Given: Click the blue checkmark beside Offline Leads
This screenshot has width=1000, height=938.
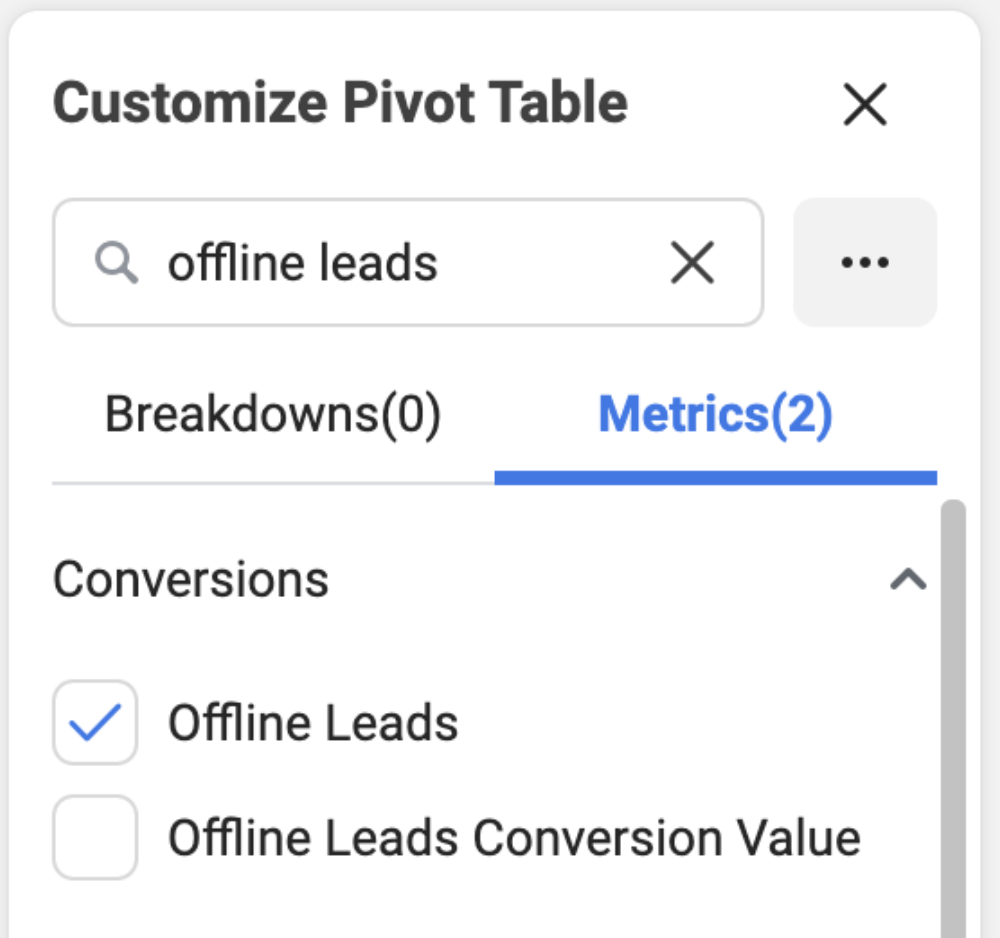Looking at the screenshot, I should tap(95, 722).
